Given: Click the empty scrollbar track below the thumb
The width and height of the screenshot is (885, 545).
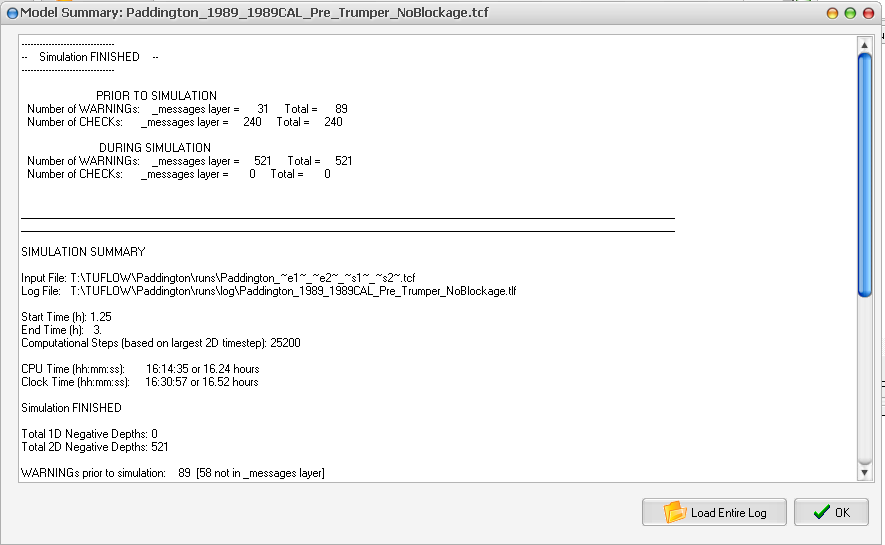Looking at the screenshot, I should point(865,380).
